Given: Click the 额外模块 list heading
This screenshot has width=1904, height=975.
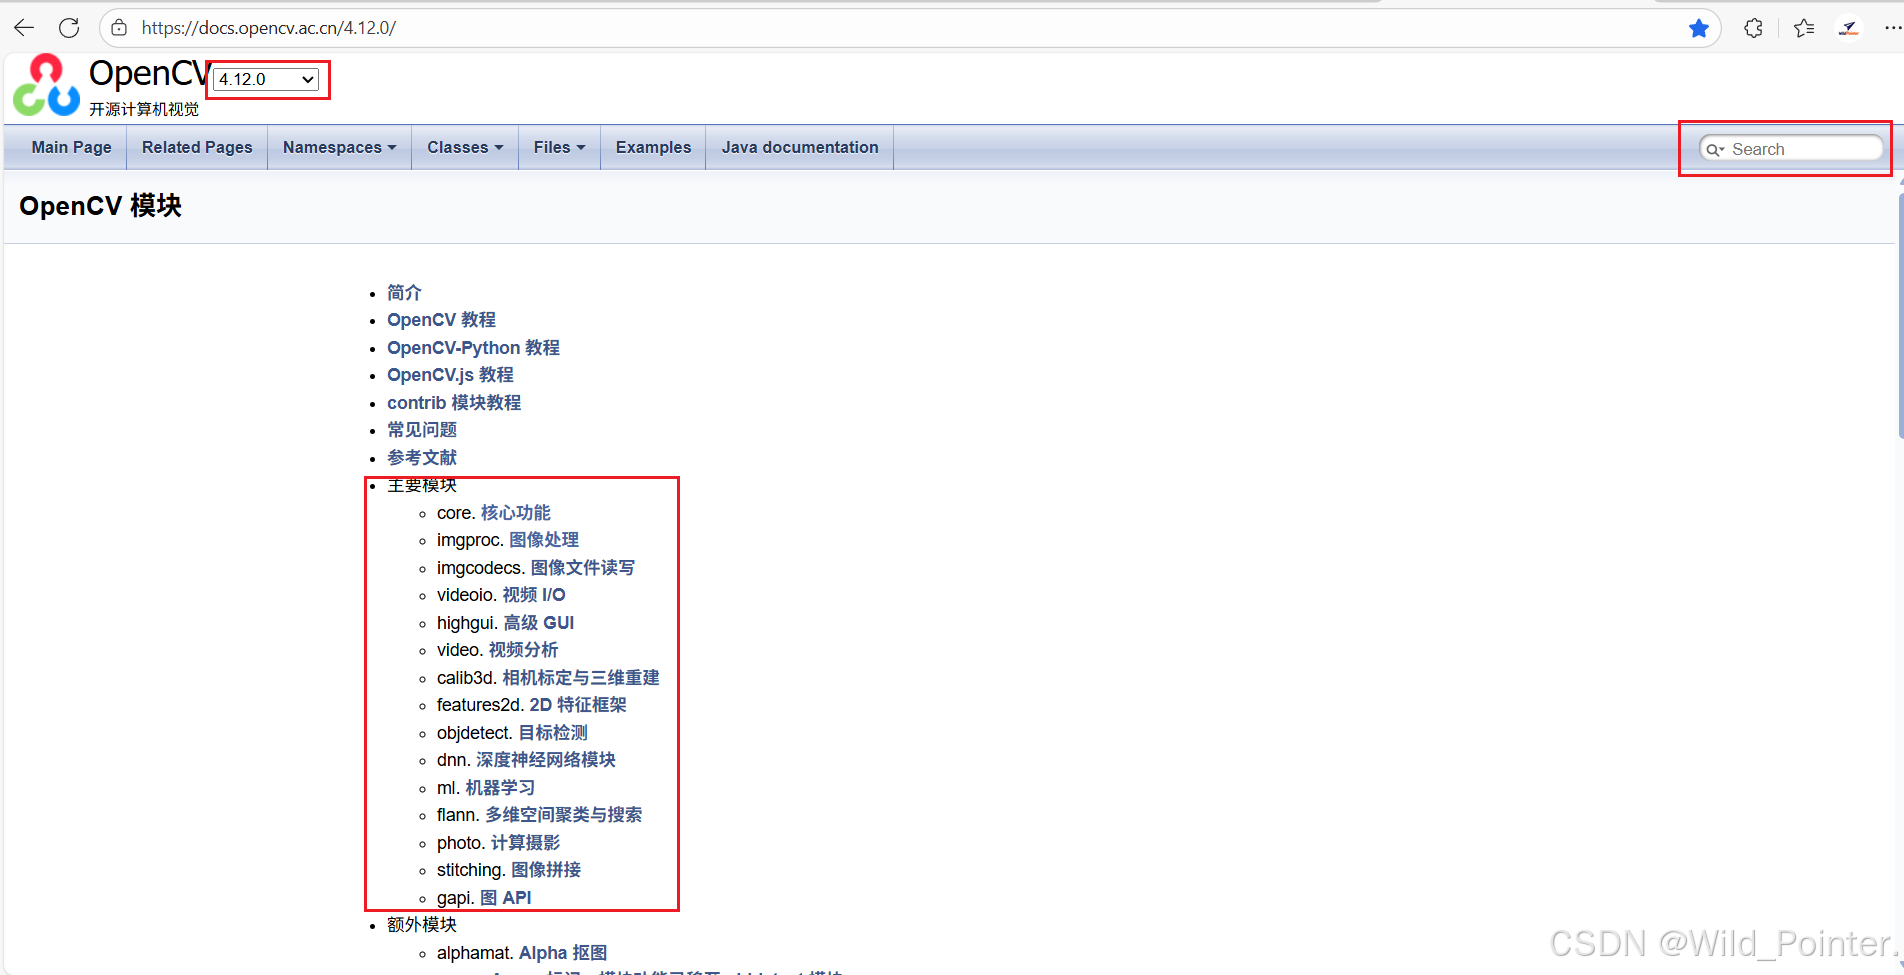Looking at the screenshot, I should 422,925.
